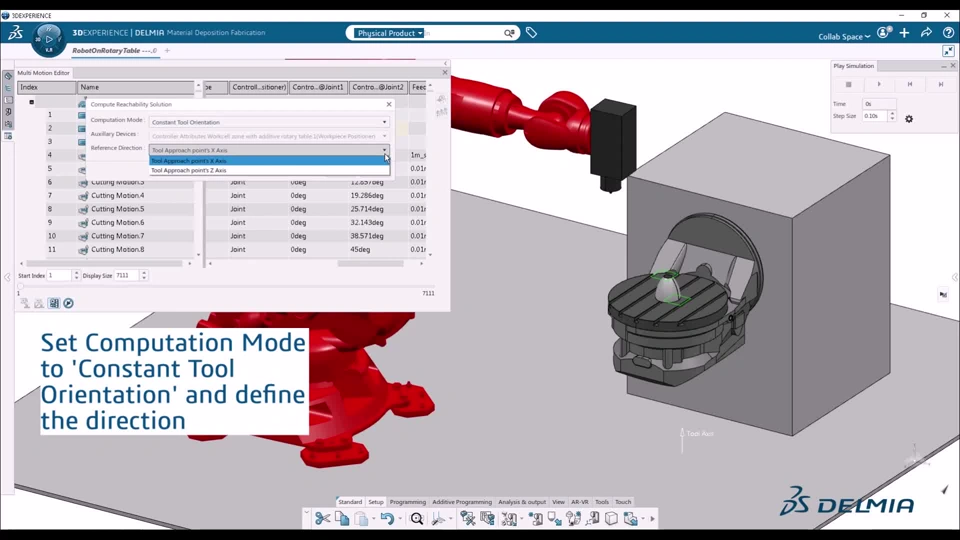Click the tag icon next to search bar
The image size is (960, 540).
coord(531,33)
